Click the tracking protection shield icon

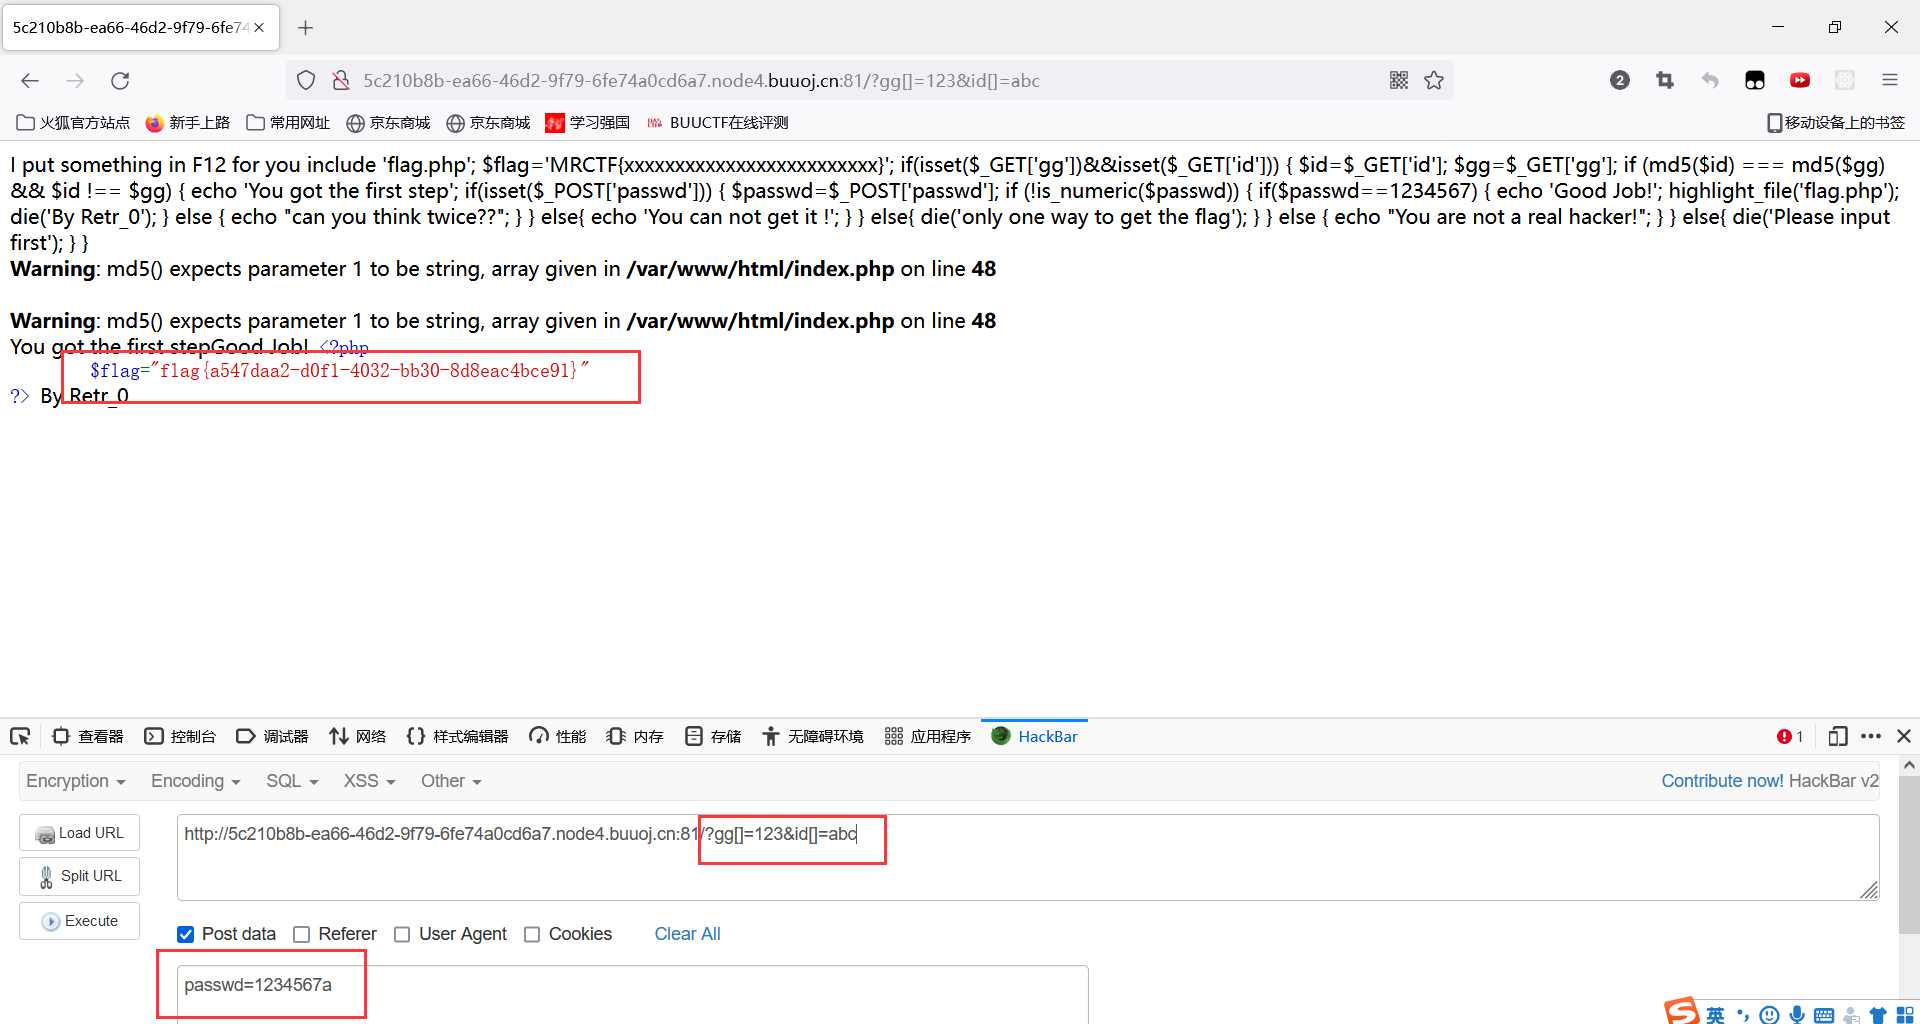coord(306,80)
